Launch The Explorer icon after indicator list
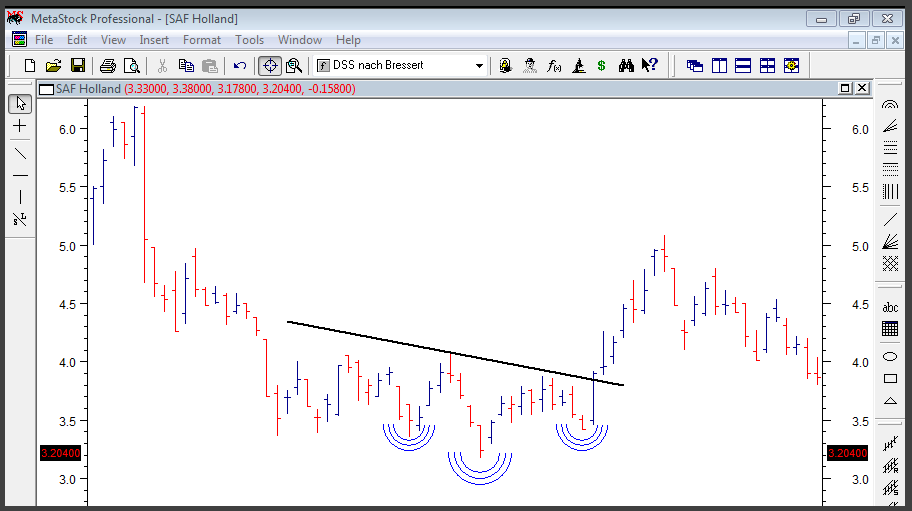Viewport: 912px width, 511px height. (x=505, y=66)
